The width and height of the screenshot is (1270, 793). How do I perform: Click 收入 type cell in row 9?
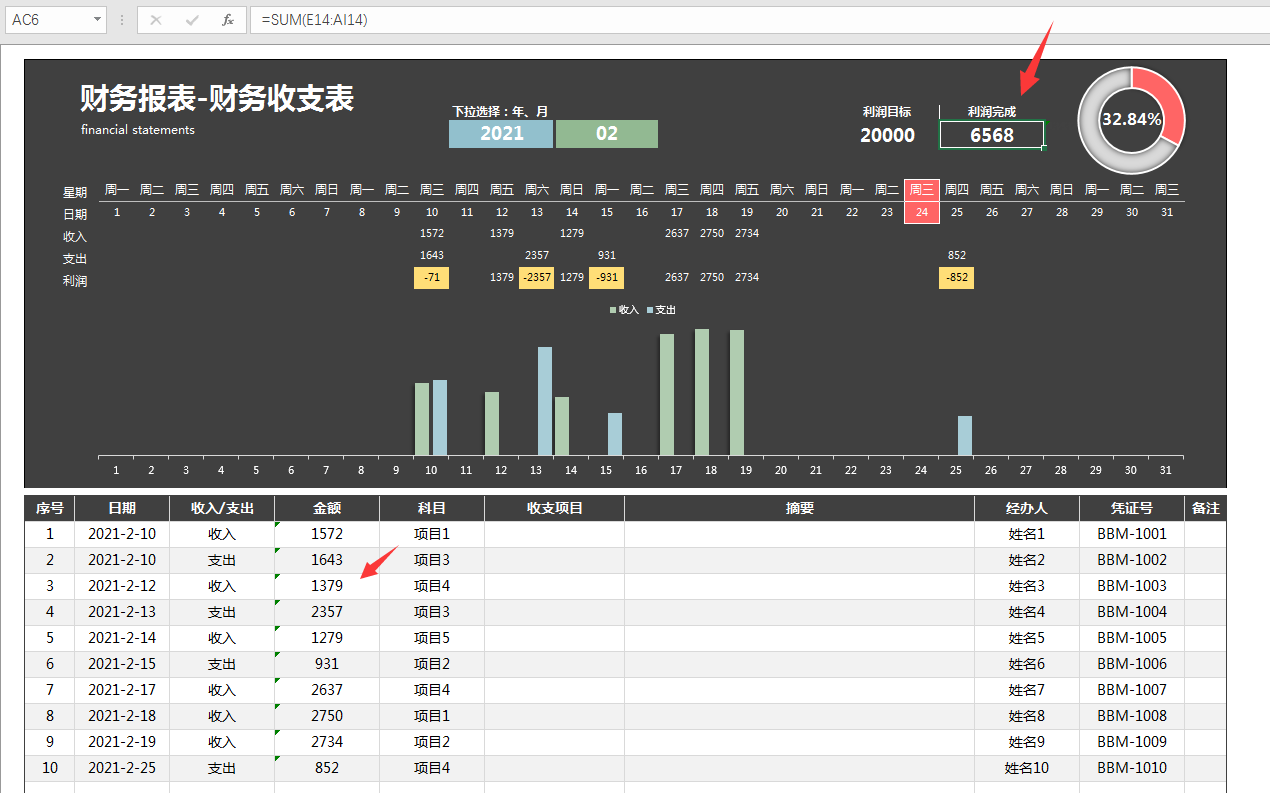(x=222, y=742)
